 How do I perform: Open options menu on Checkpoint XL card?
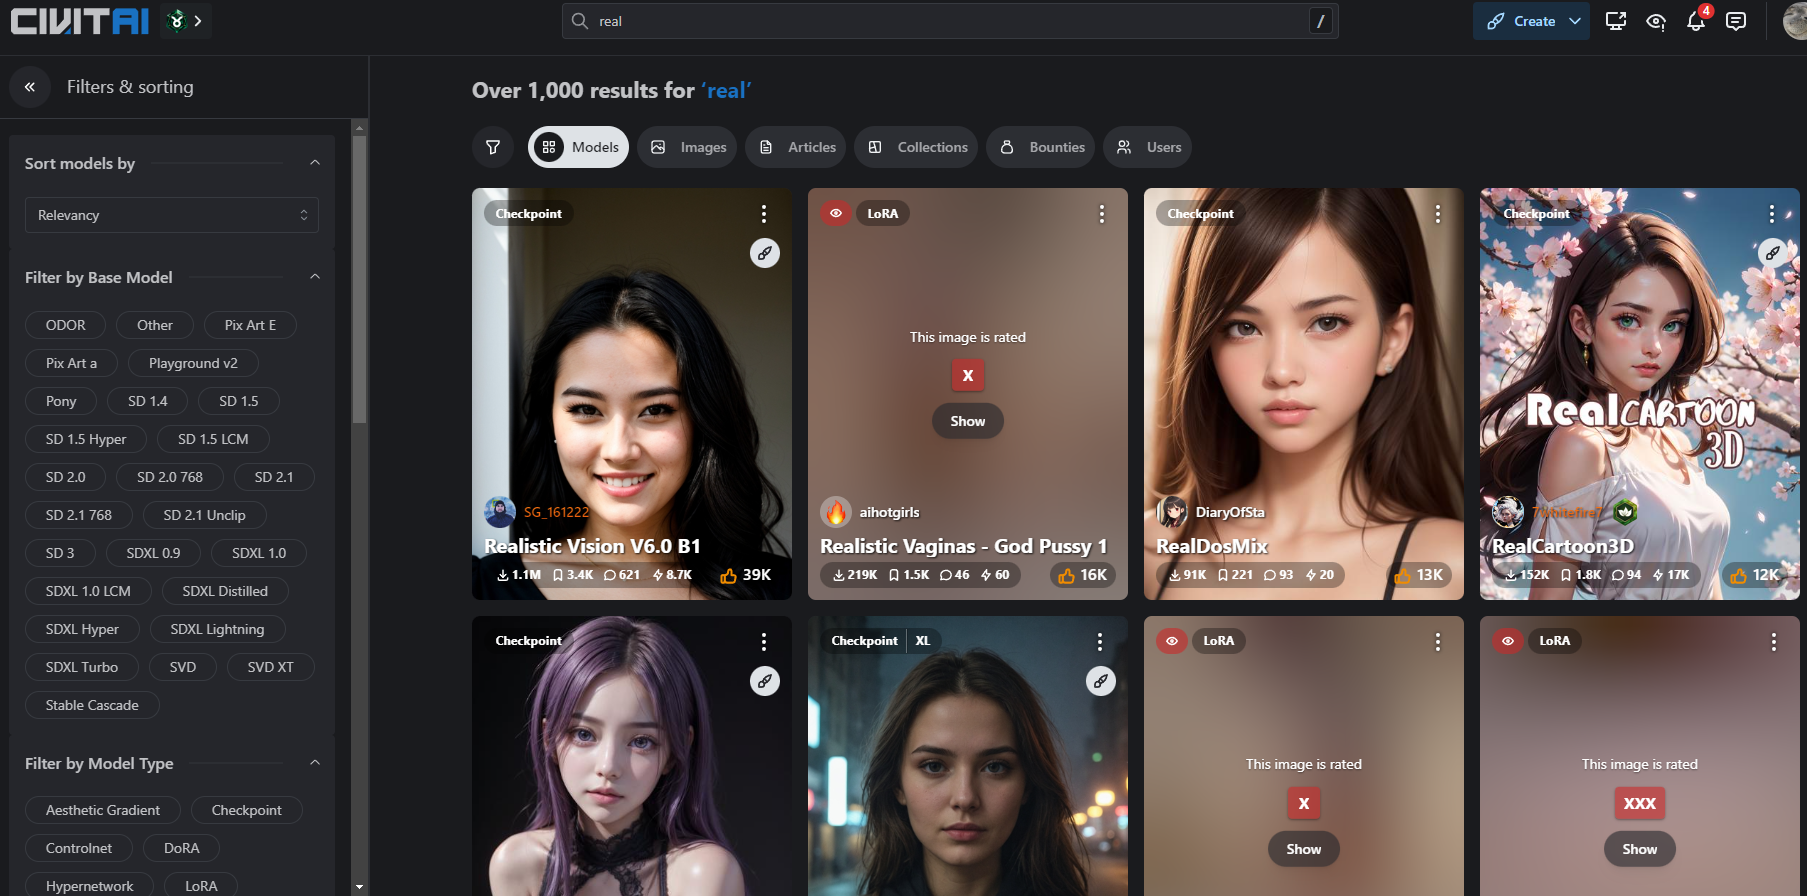pyautogui.click(x=1100, y=642)
